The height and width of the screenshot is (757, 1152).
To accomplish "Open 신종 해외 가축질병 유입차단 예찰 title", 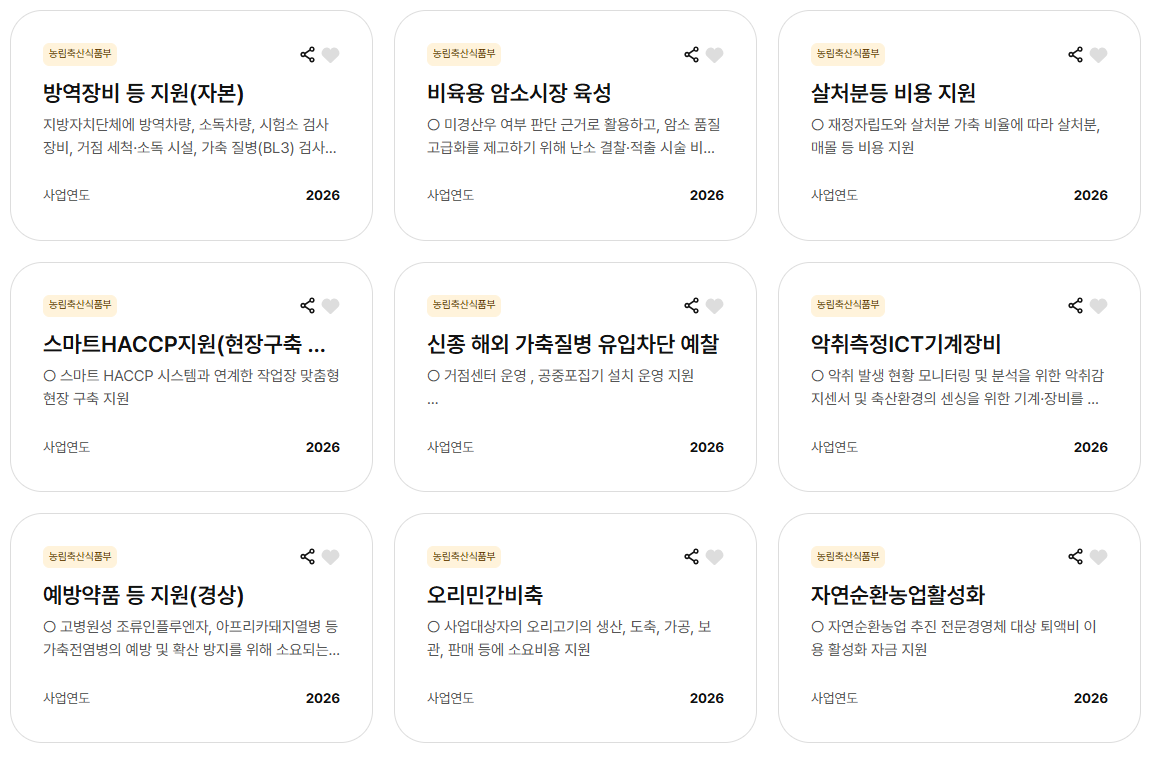I will click(572, 345).
